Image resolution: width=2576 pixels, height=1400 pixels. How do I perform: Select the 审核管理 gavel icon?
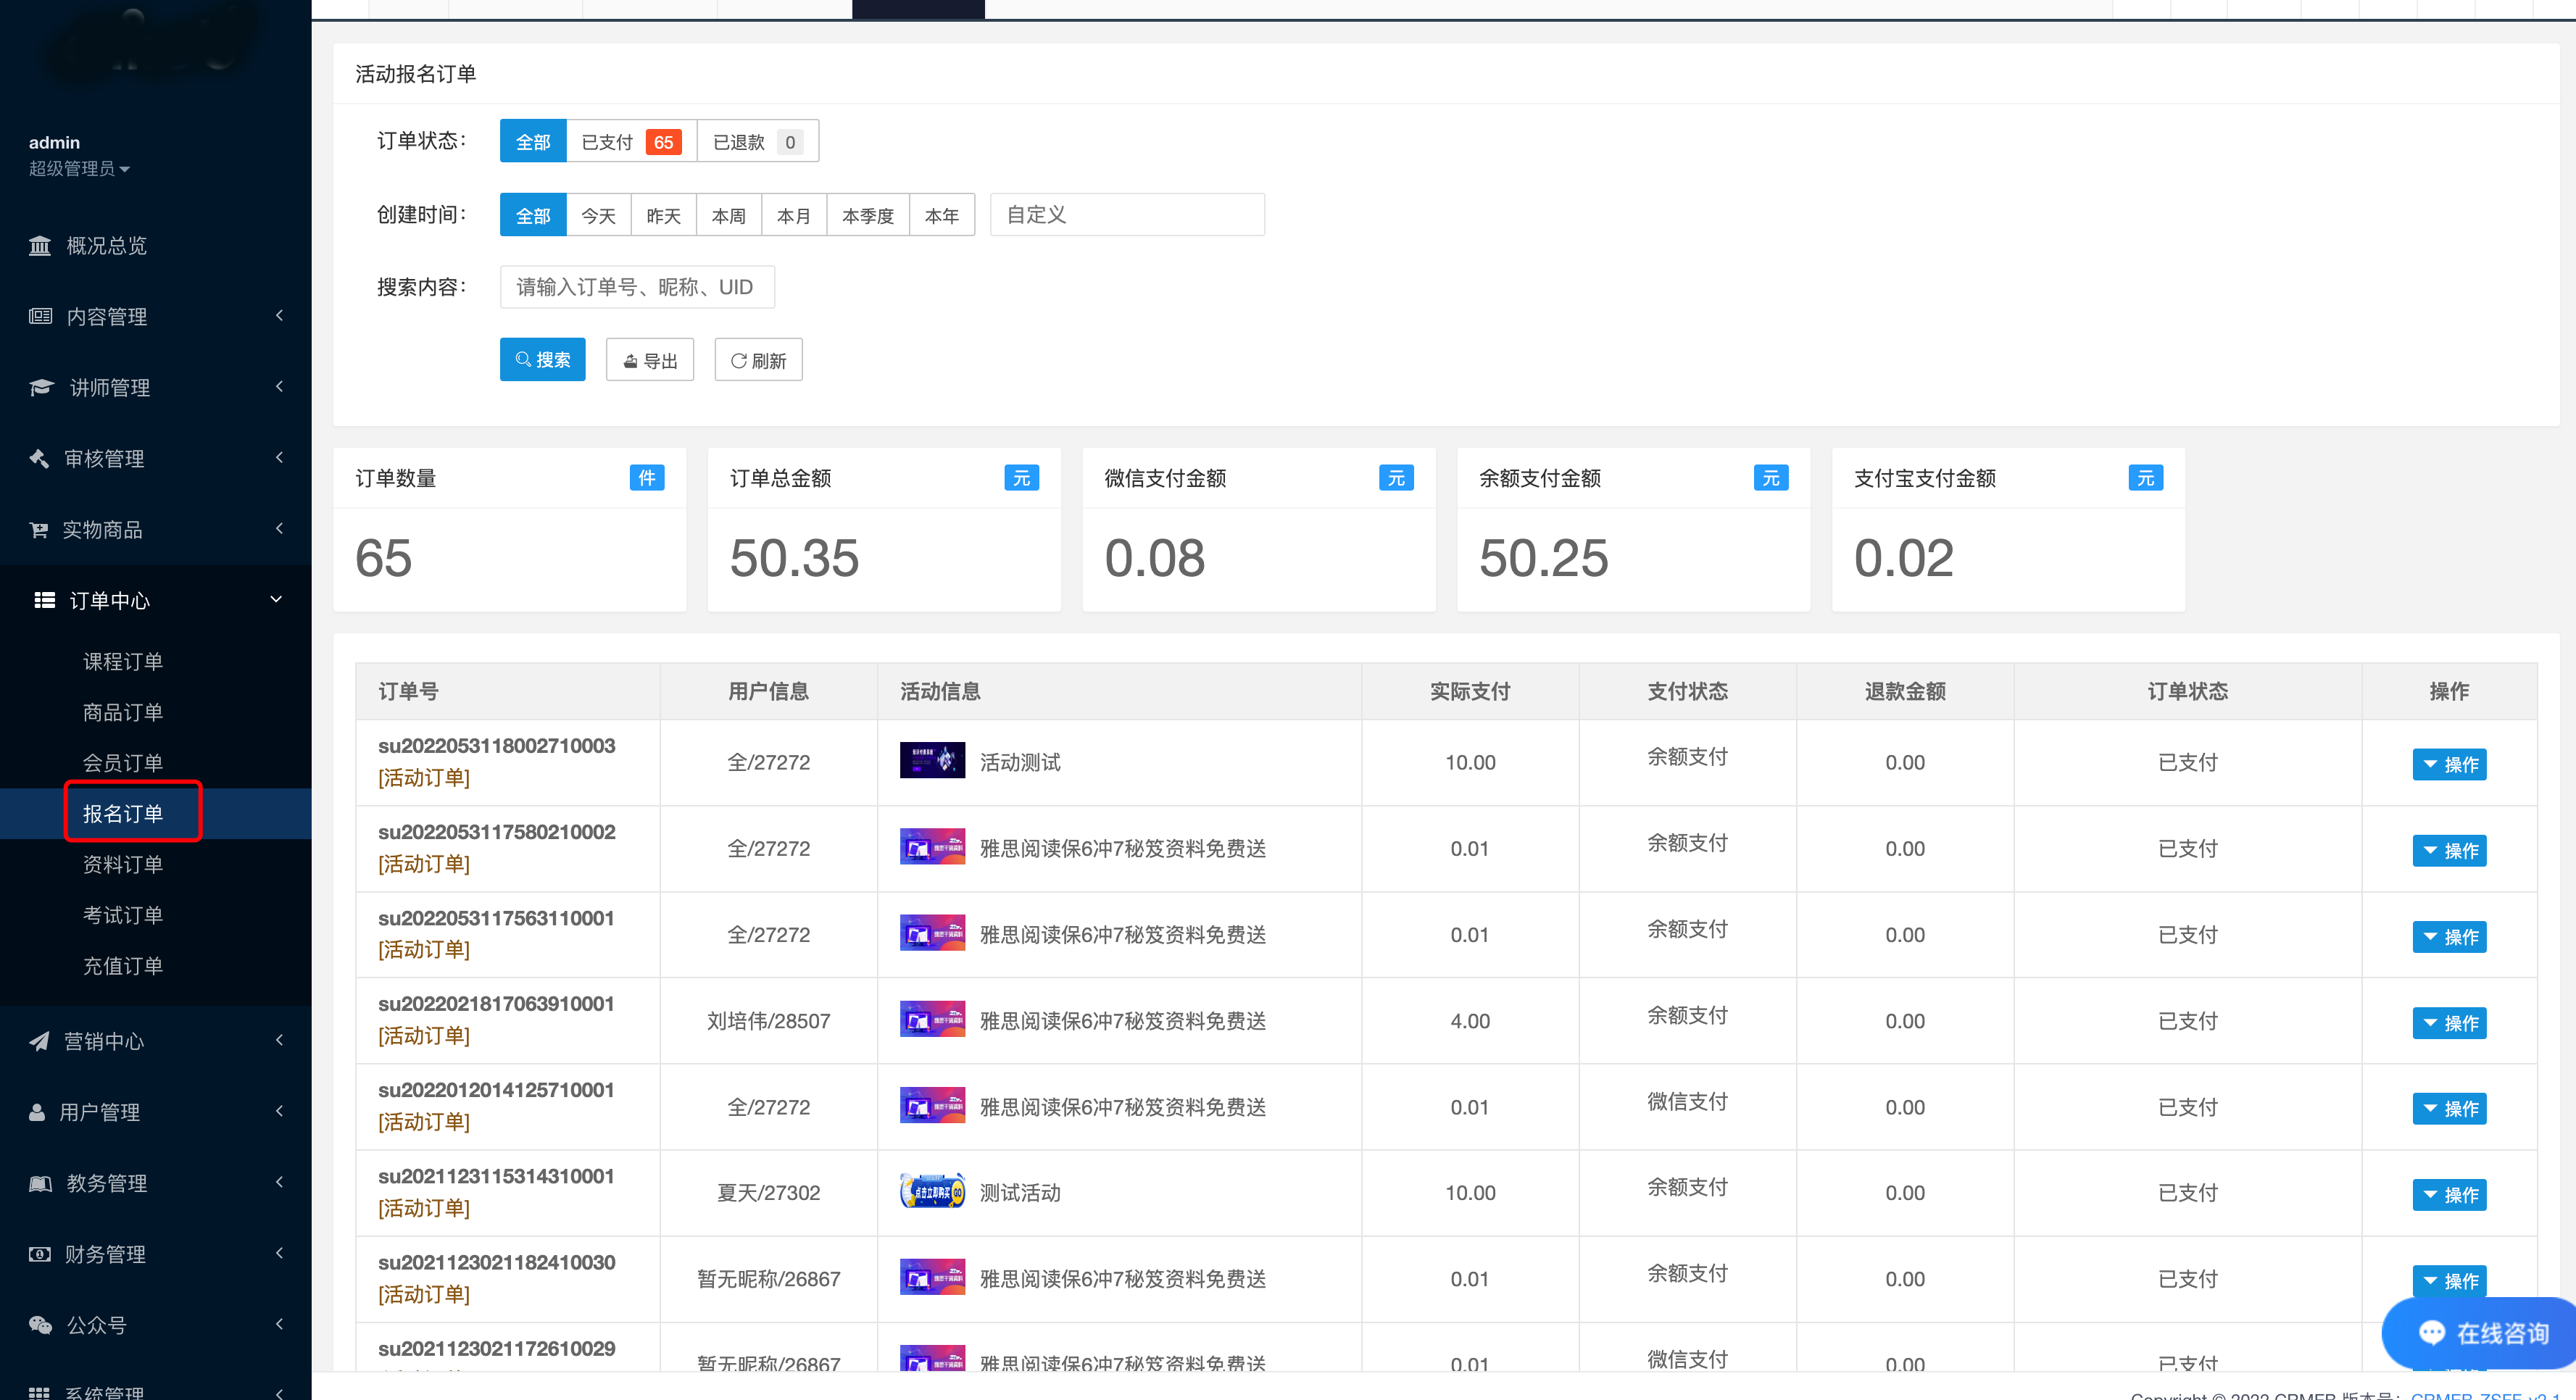coord(39,458)
